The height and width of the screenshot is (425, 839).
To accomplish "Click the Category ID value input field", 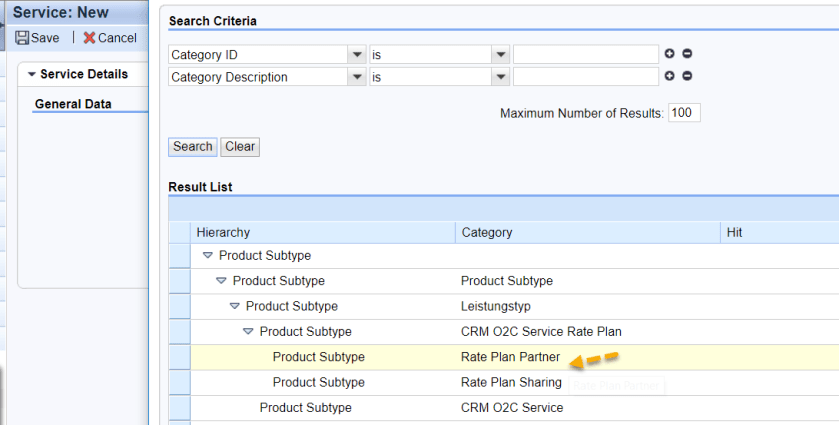I will (585, 54).
